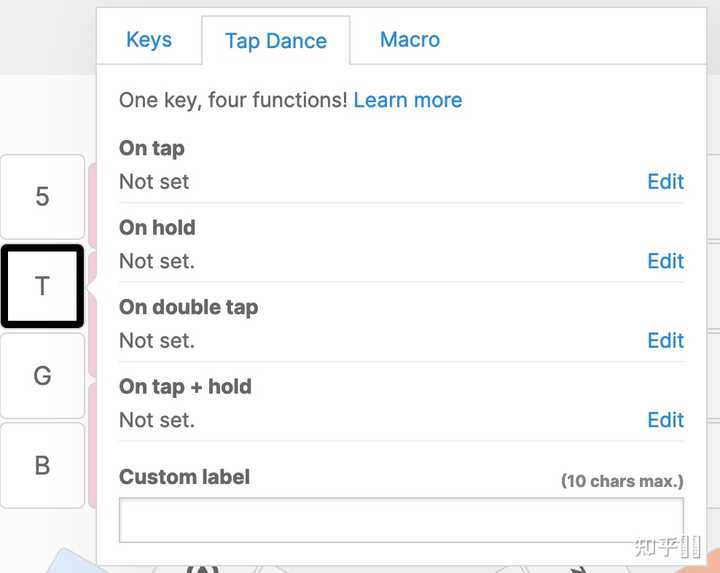The height and width of the screenshot is (573, 720).
Task: Edit the On hold function
Action: point(665,261)
